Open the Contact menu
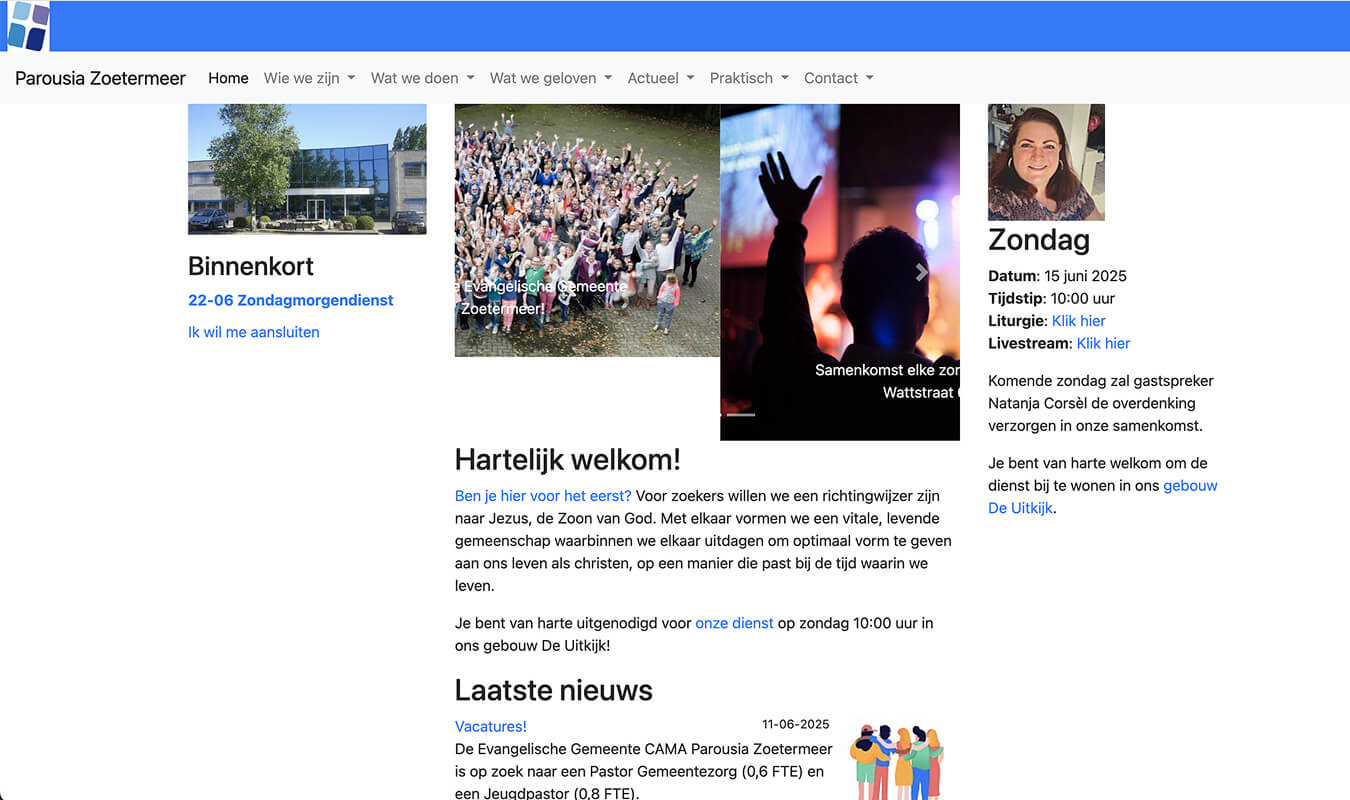Image resolution: width=1350 pixels, height=800 pixels. [x=838, y=78]
